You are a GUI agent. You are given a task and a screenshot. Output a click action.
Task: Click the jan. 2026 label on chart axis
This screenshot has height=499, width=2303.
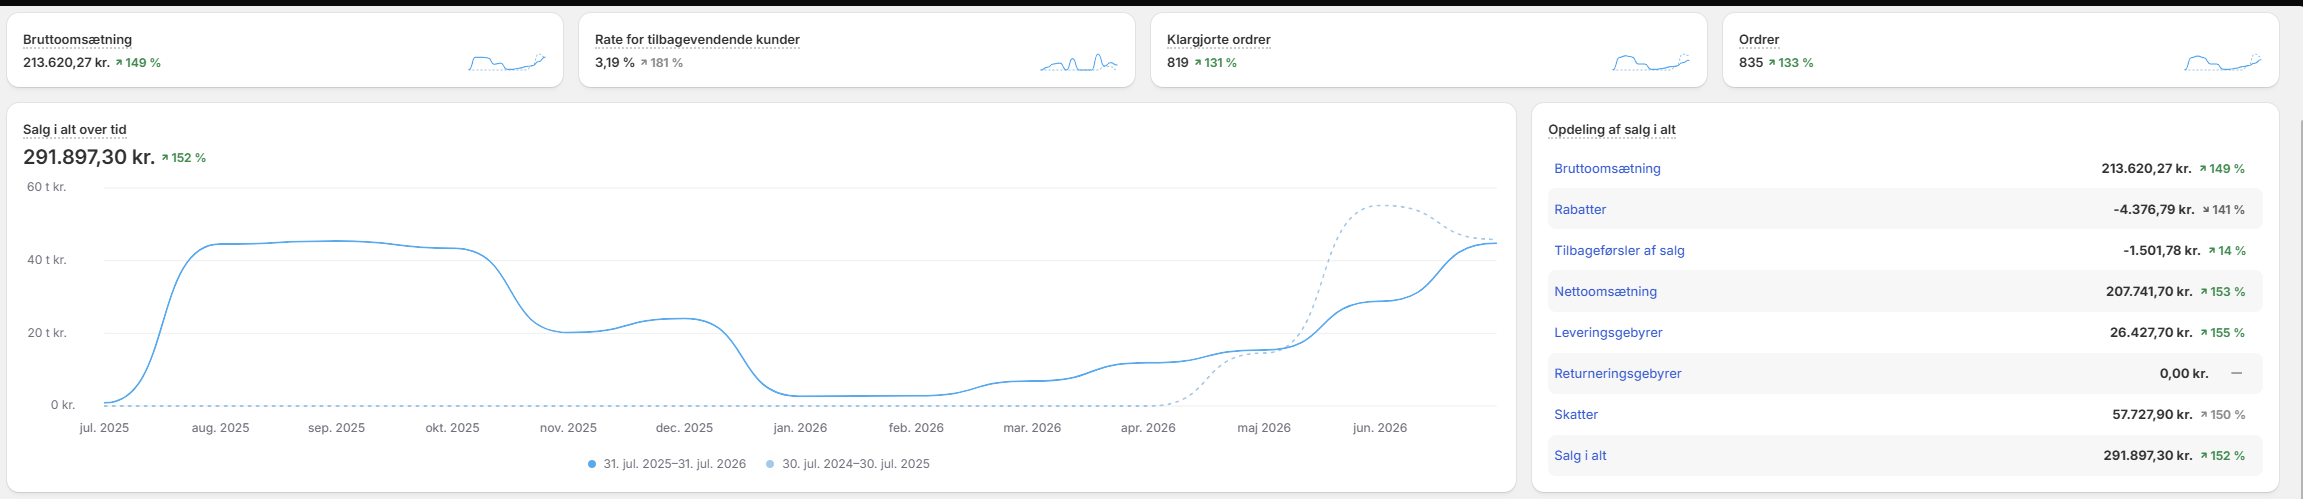click(800, 428)
